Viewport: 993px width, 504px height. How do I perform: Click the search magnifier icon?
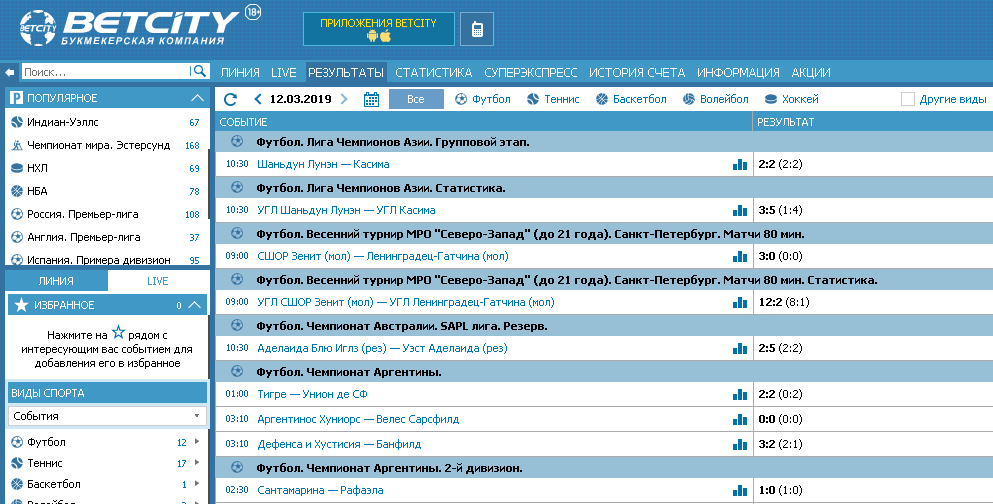tap(199, 72)
